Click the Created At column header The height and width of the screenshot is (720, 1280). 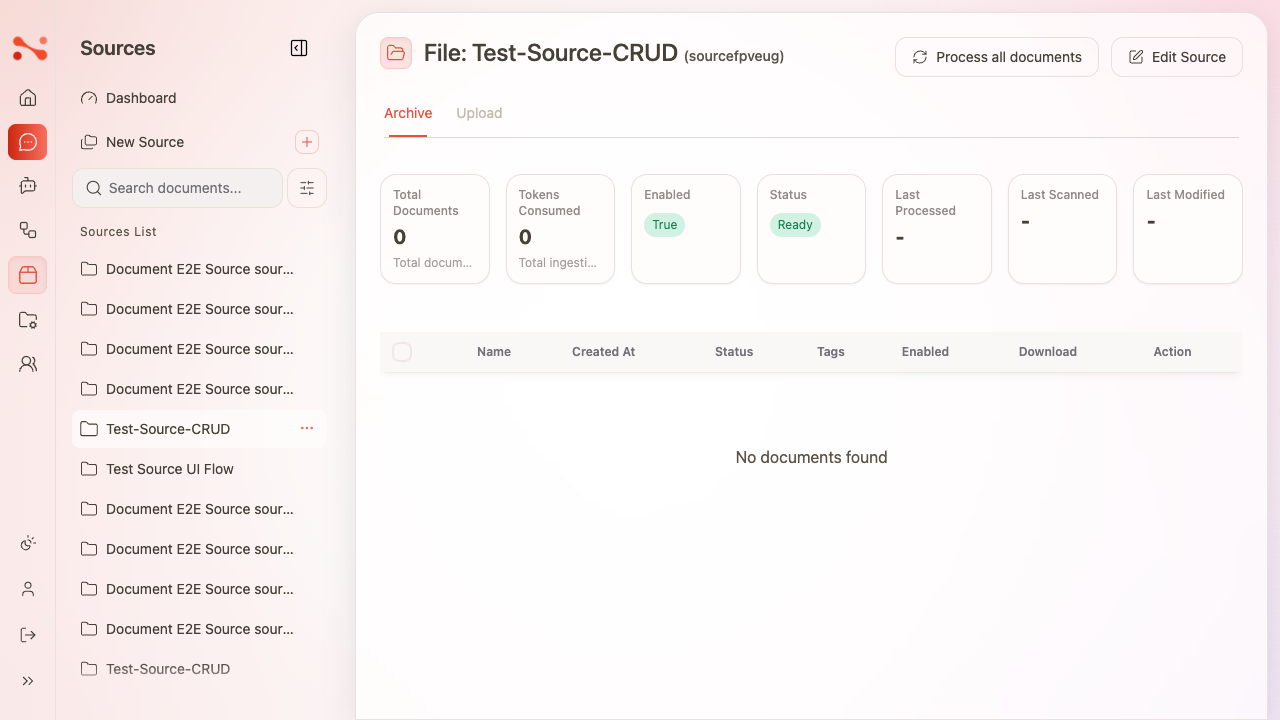coord(603,352)
